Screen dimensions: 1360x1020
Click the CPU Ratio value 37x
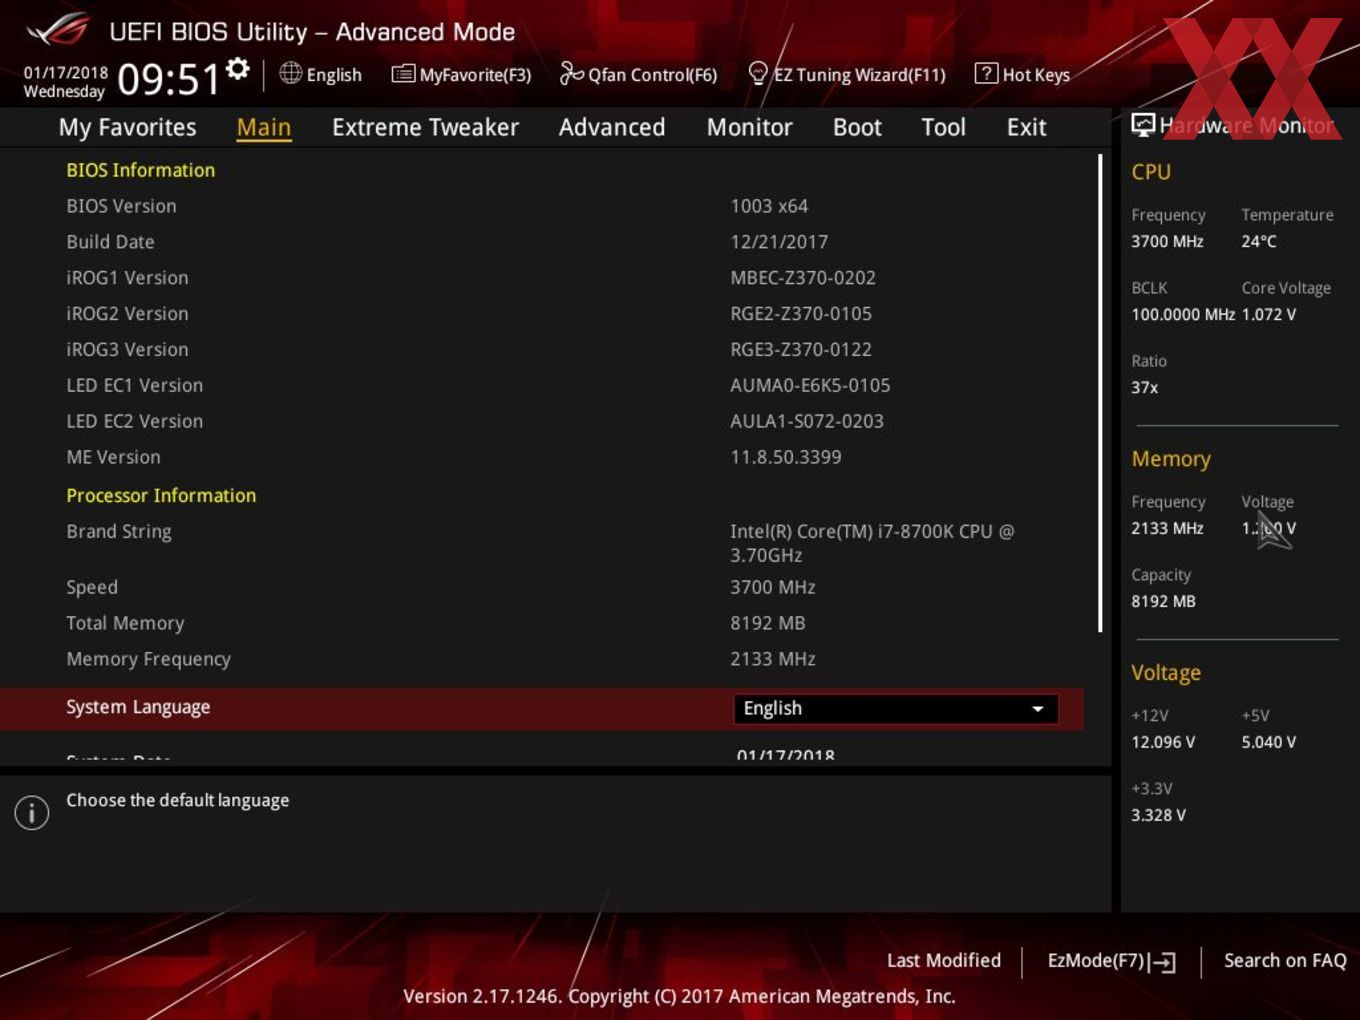[x=1145, y=388]
